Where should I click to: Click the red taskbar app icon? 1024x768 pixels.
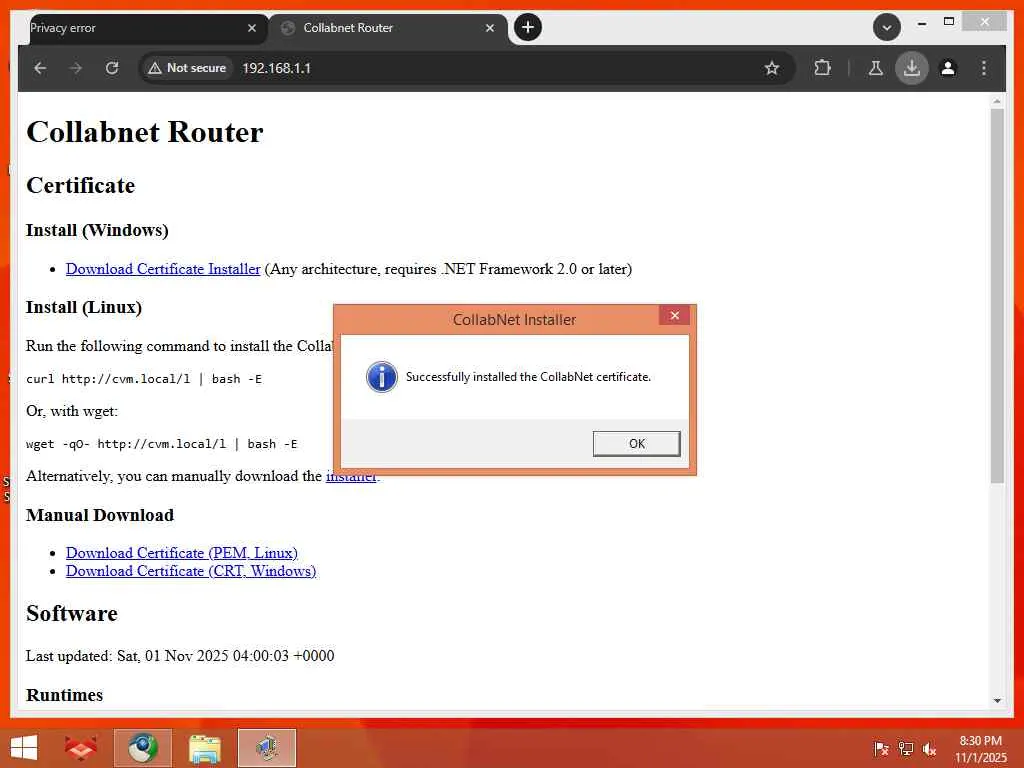point(81,748)
